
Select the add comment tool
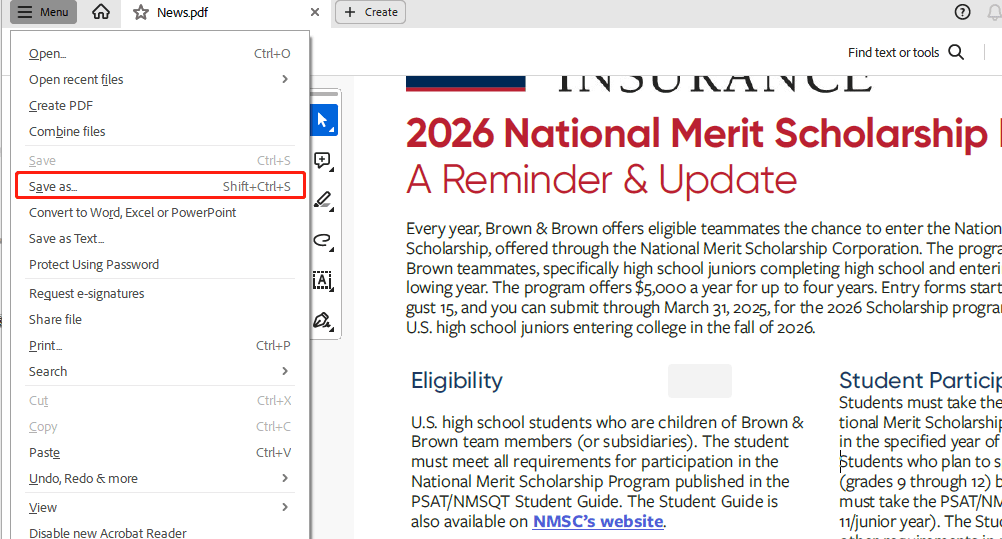pyautogui.click(x=323, y=160)
